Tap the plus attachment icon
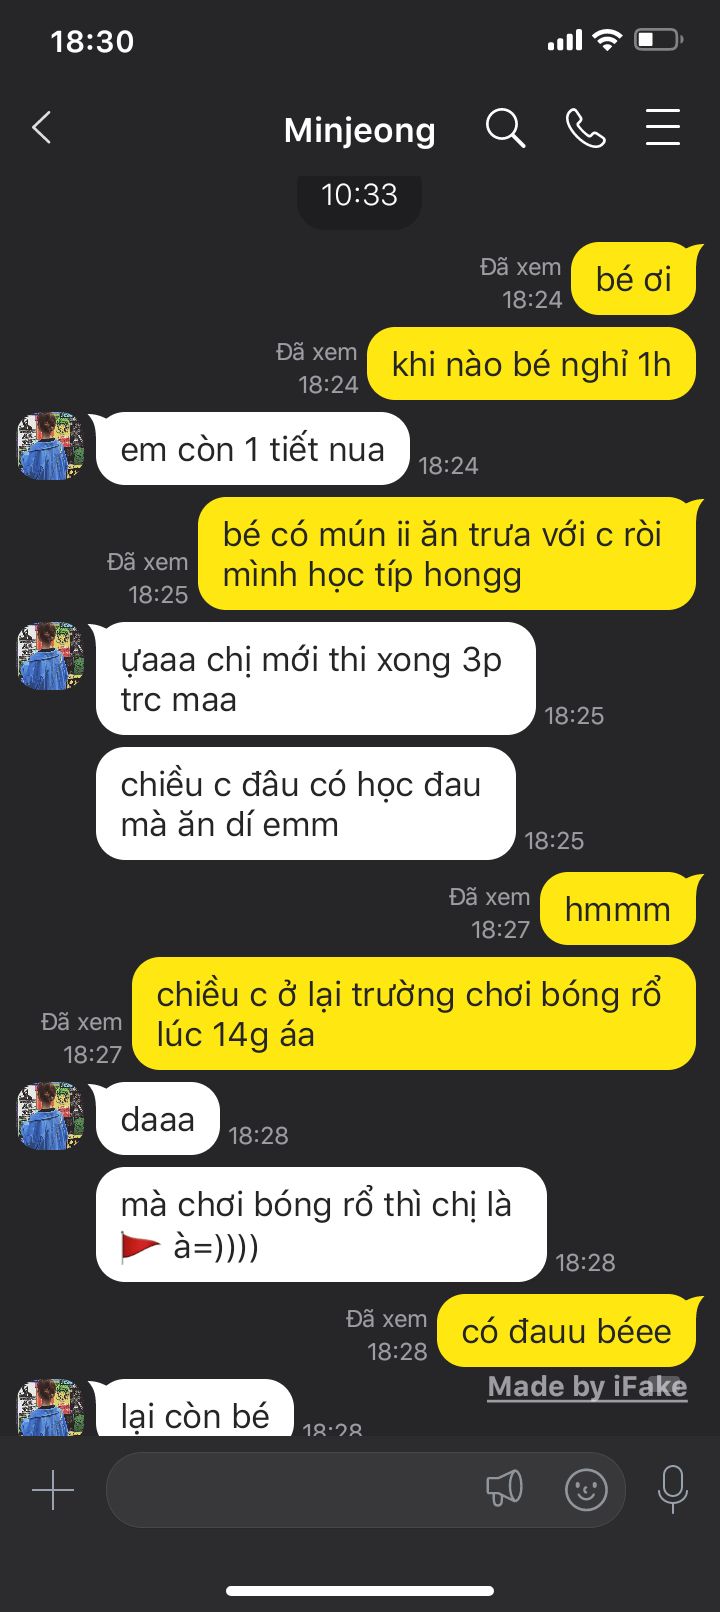Screen dimensions: 720x1612 click(53, 1490)
